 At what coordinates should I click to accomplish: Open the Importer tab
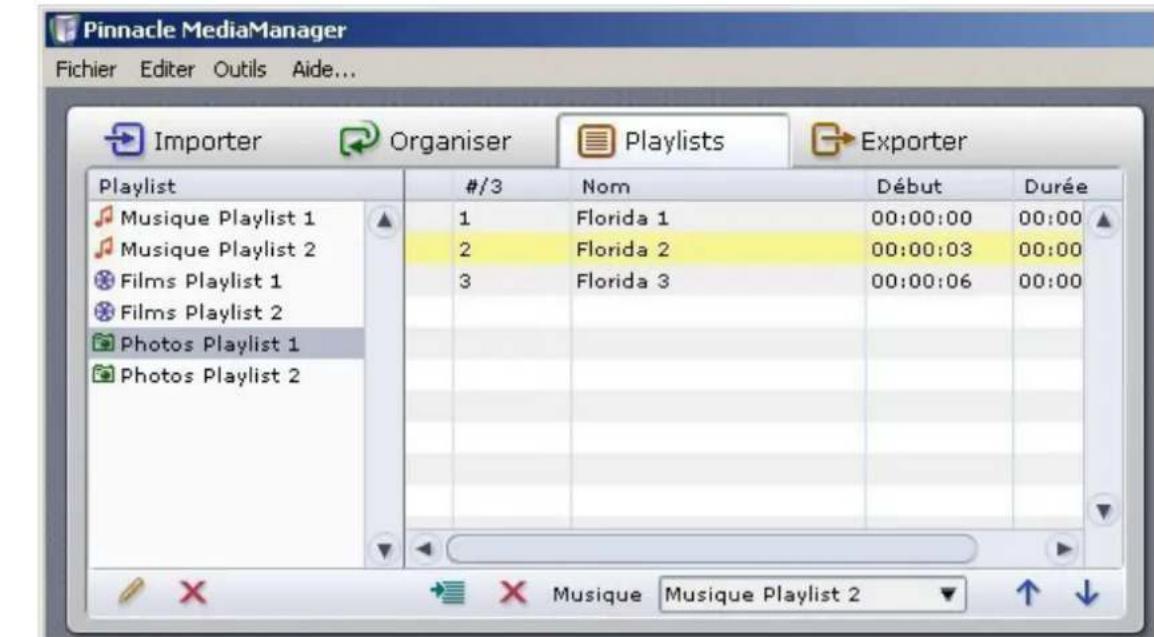coord(183,140)
